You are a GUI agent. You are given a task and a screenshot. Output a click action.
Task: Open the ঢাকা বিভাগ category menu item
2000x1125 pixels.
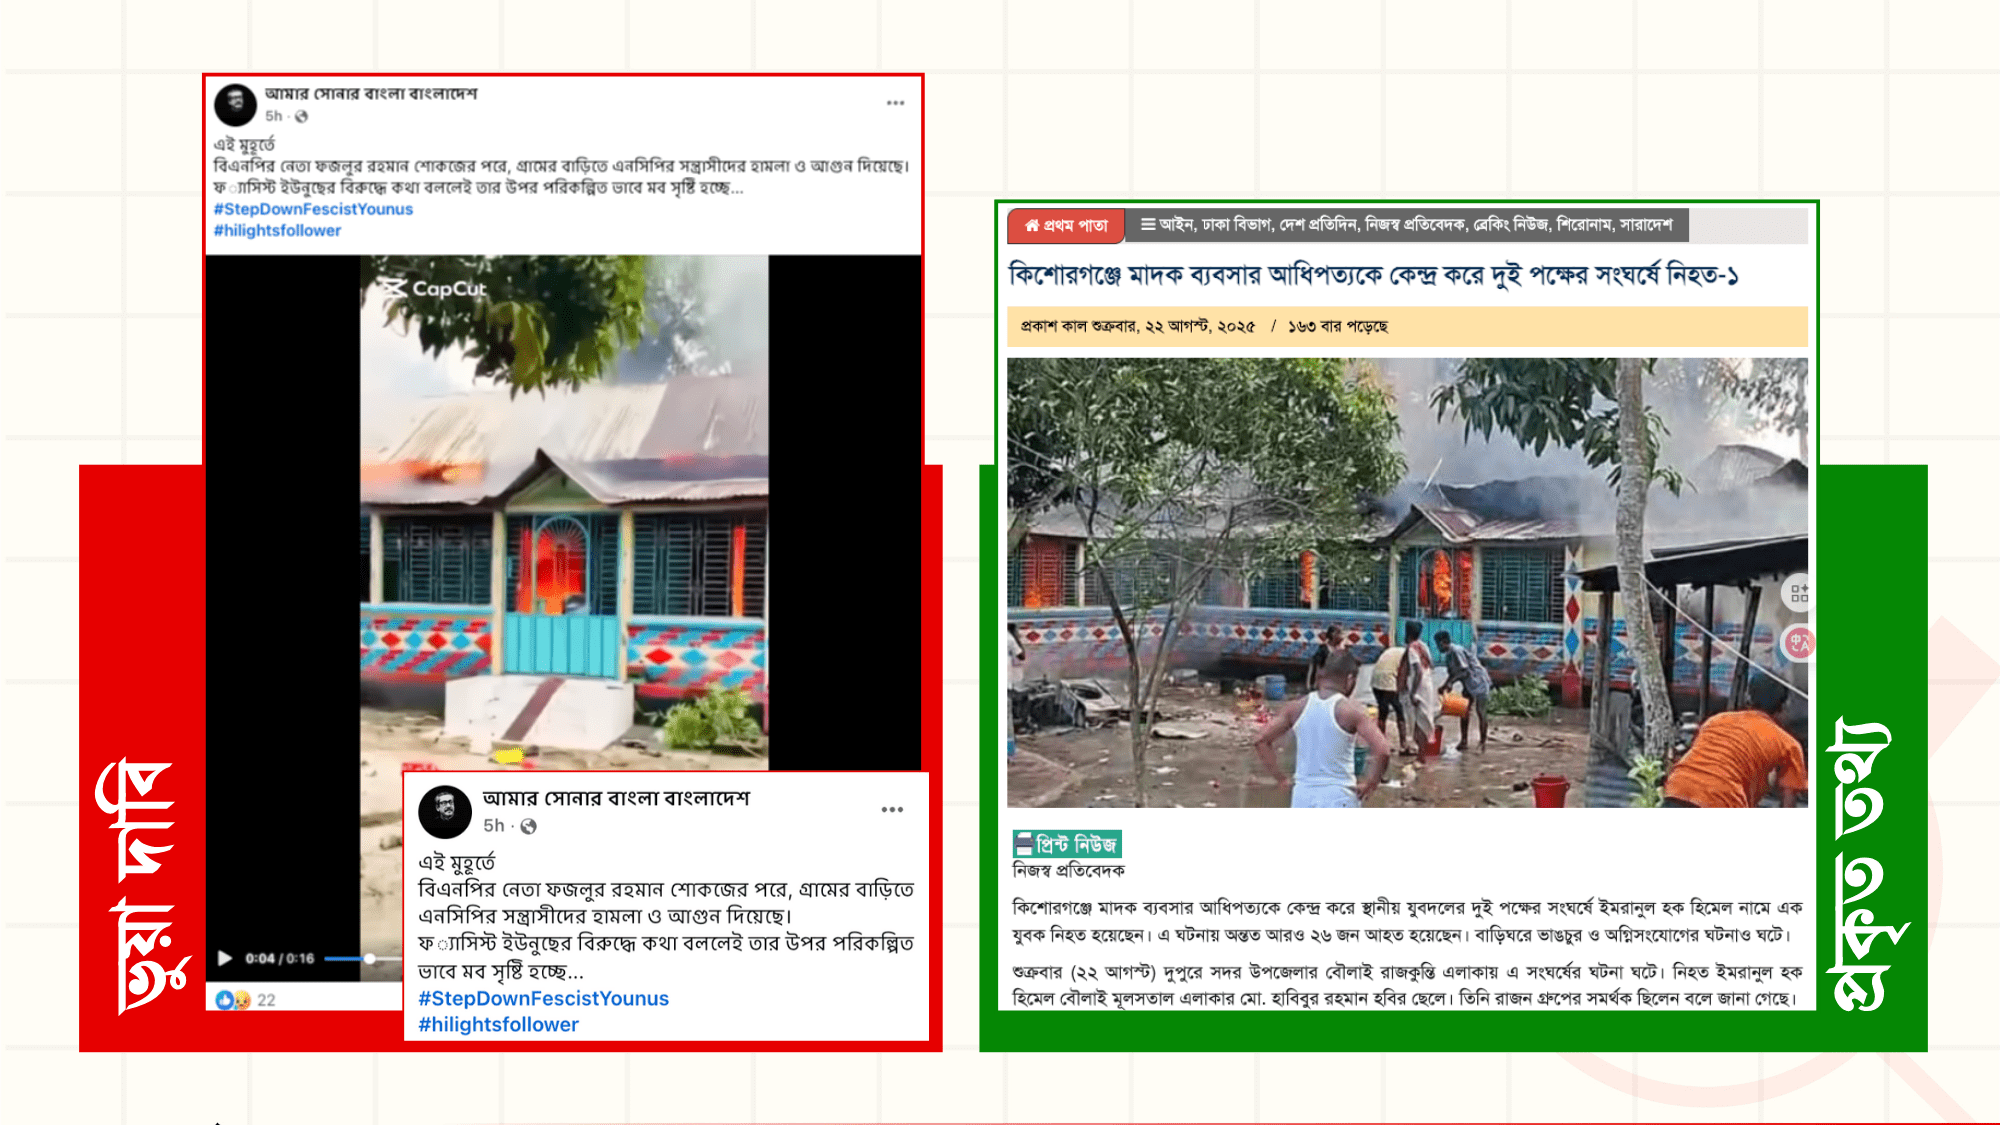pyautogui.click(x=1237, y=225)
